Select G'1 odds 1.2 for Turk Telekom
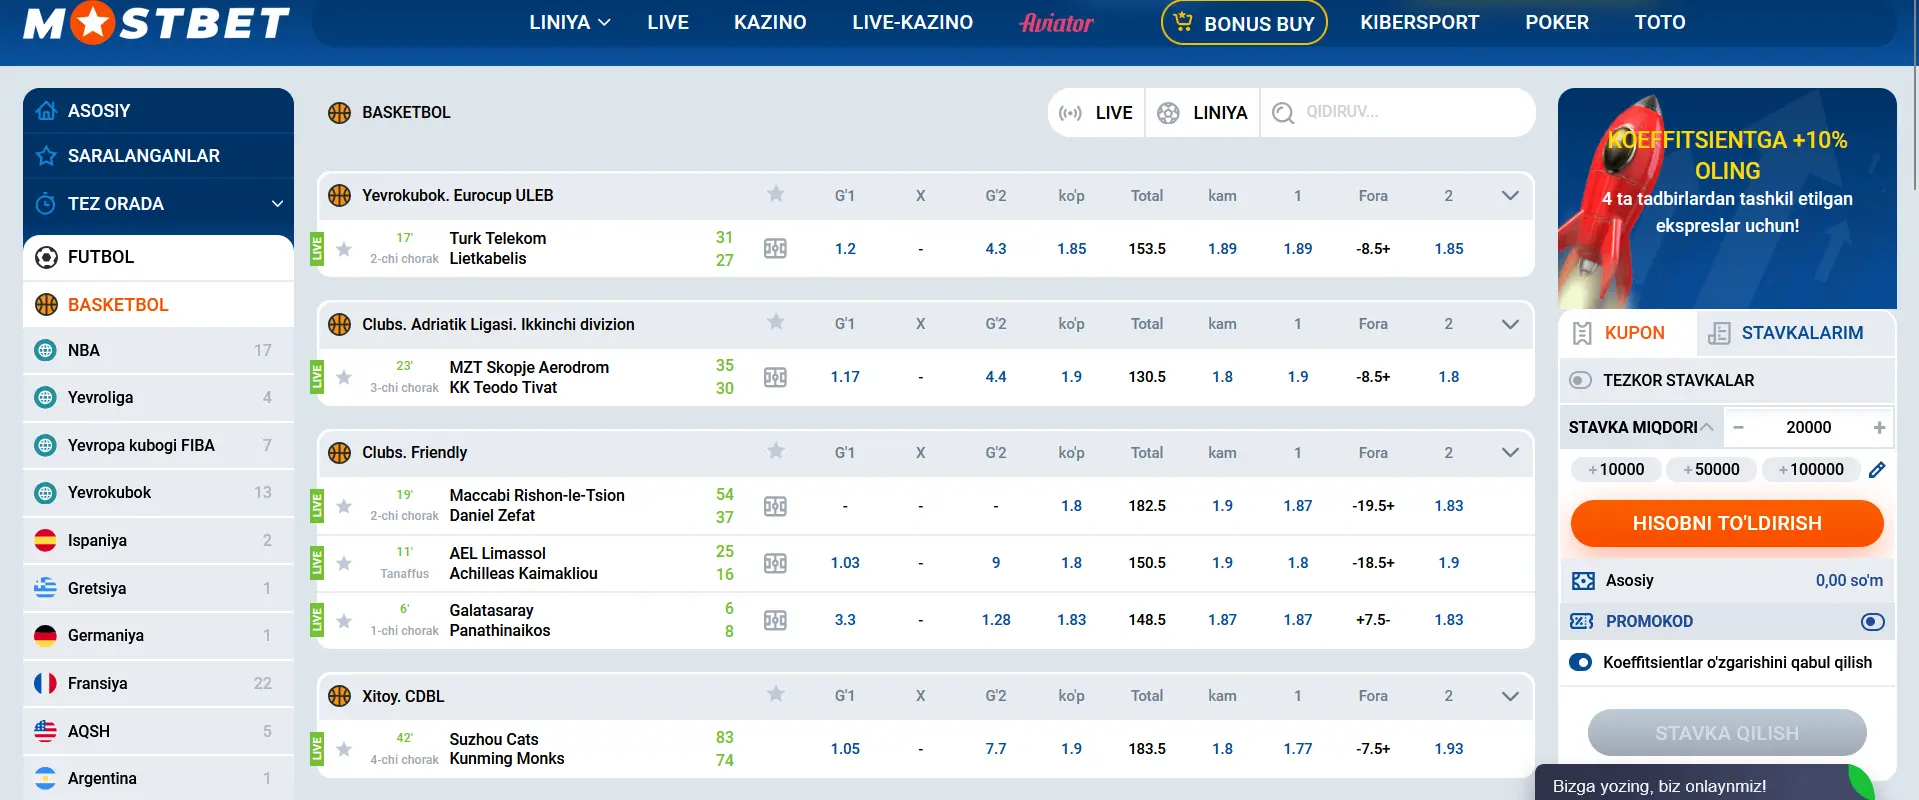 click(845, 249)
